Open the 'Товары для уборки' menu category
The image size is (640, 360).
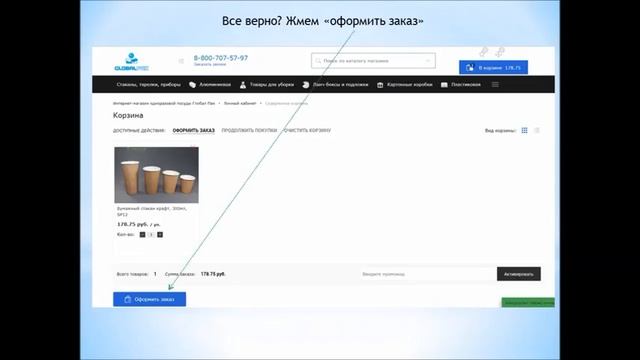point(267,84)
